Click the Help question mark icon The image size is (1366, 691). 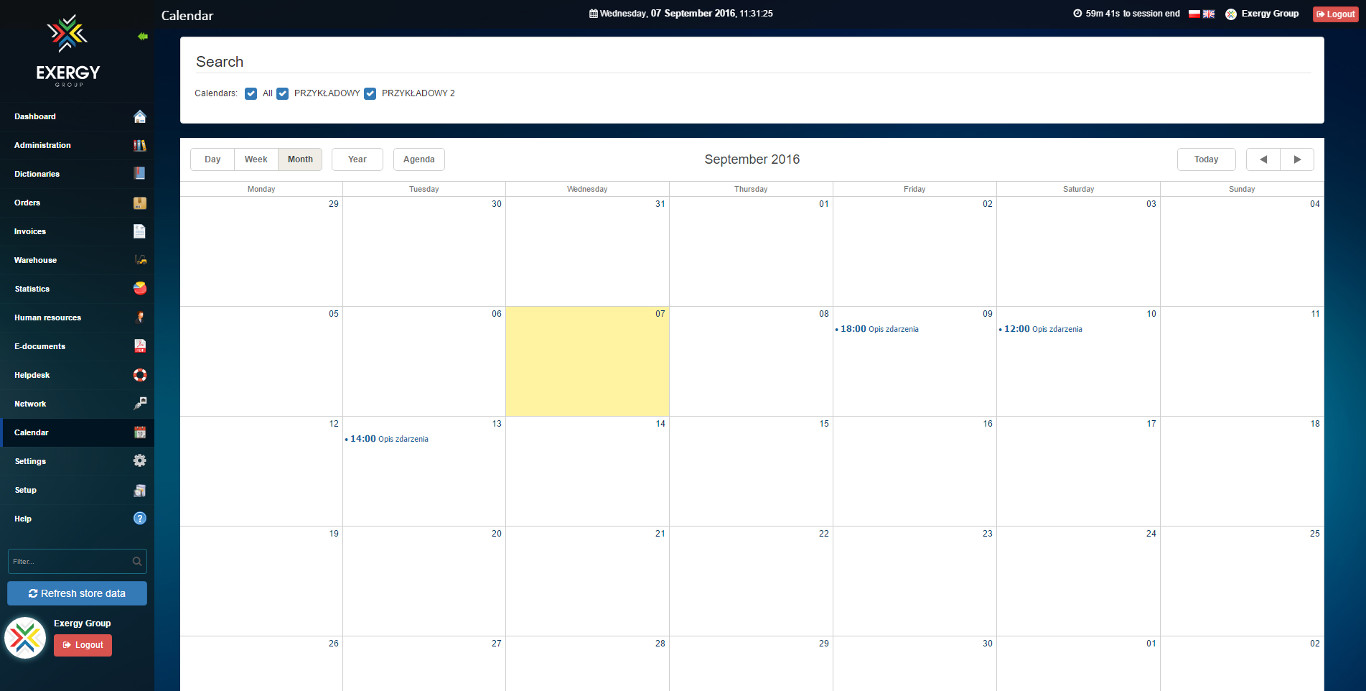[140, 519]
